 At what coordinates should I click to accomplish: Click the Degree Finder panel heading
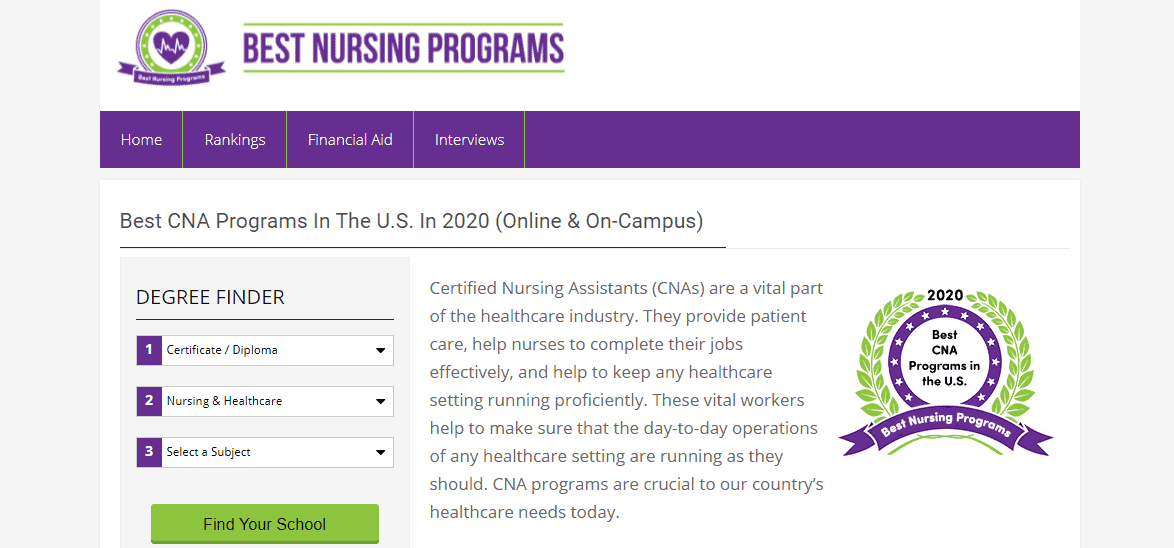210,297
